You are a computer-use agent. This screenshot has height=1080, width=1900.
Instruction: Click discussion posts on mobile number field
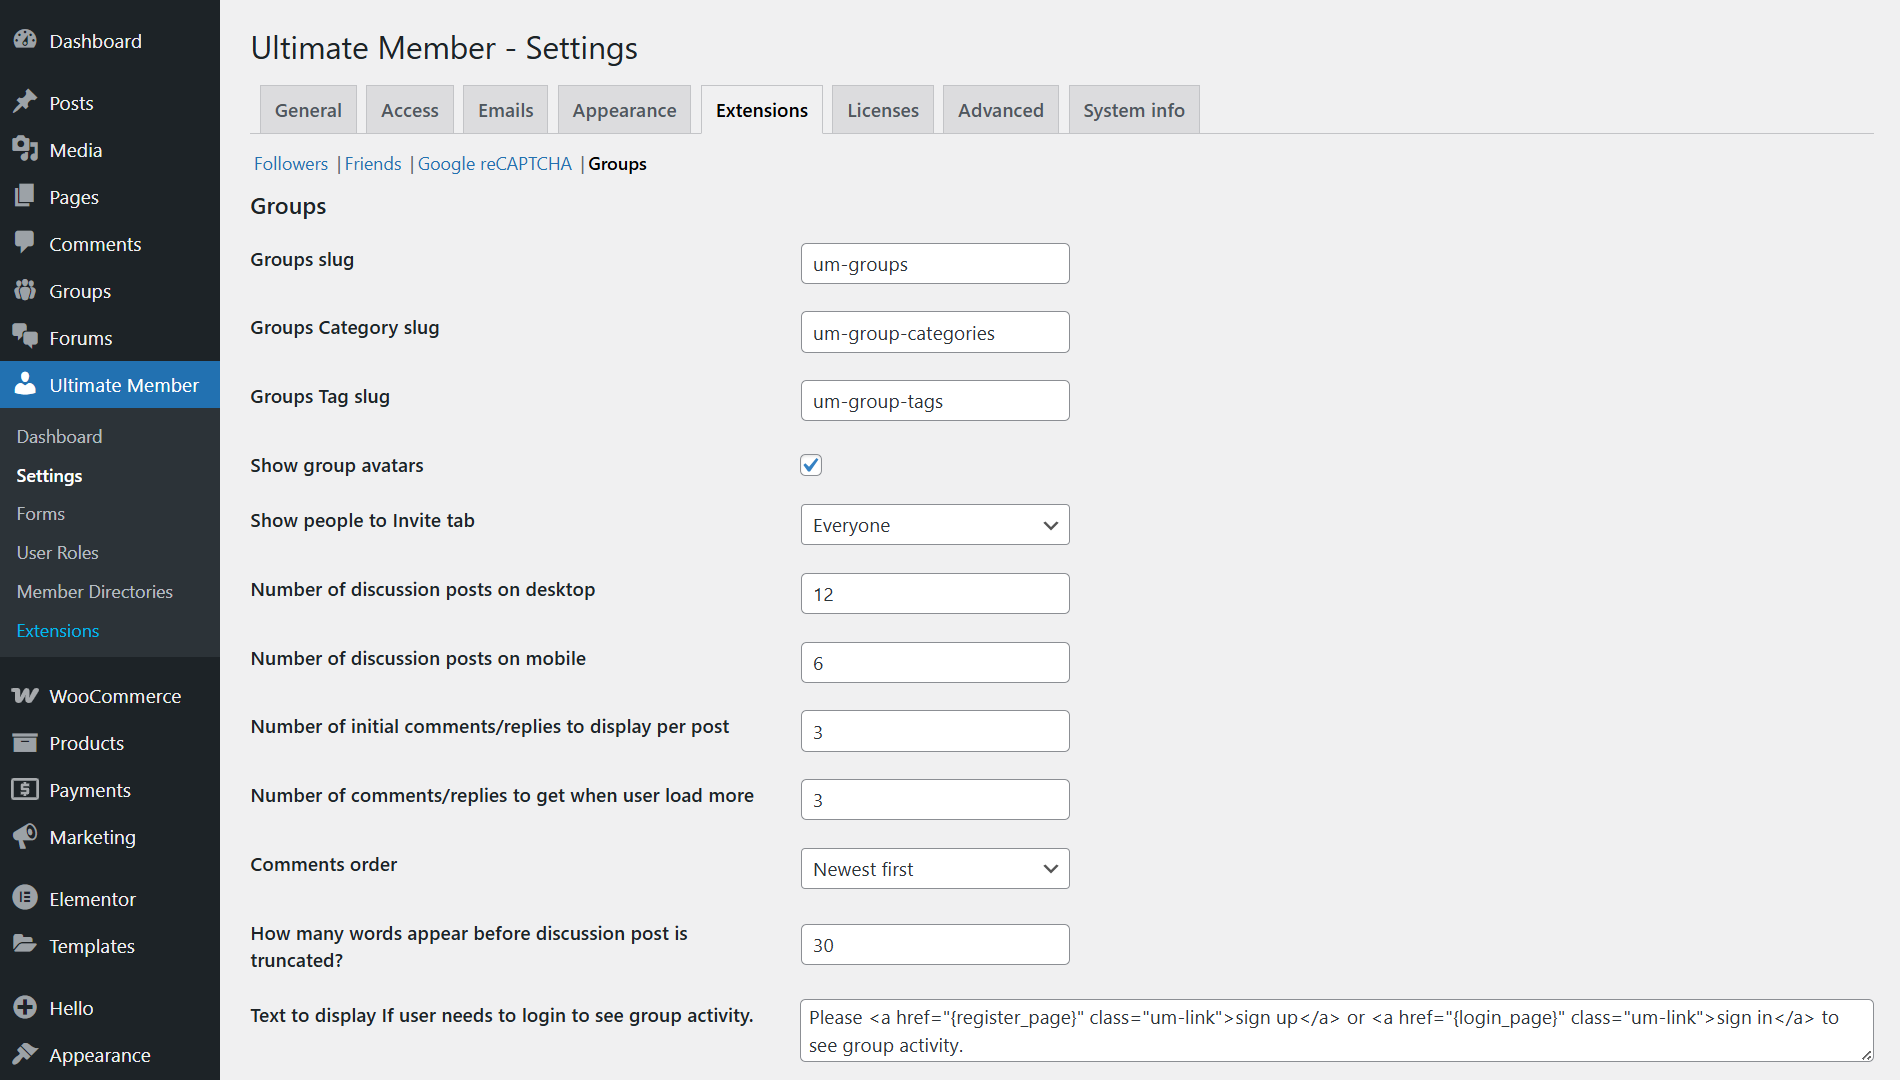pos(935,663)
